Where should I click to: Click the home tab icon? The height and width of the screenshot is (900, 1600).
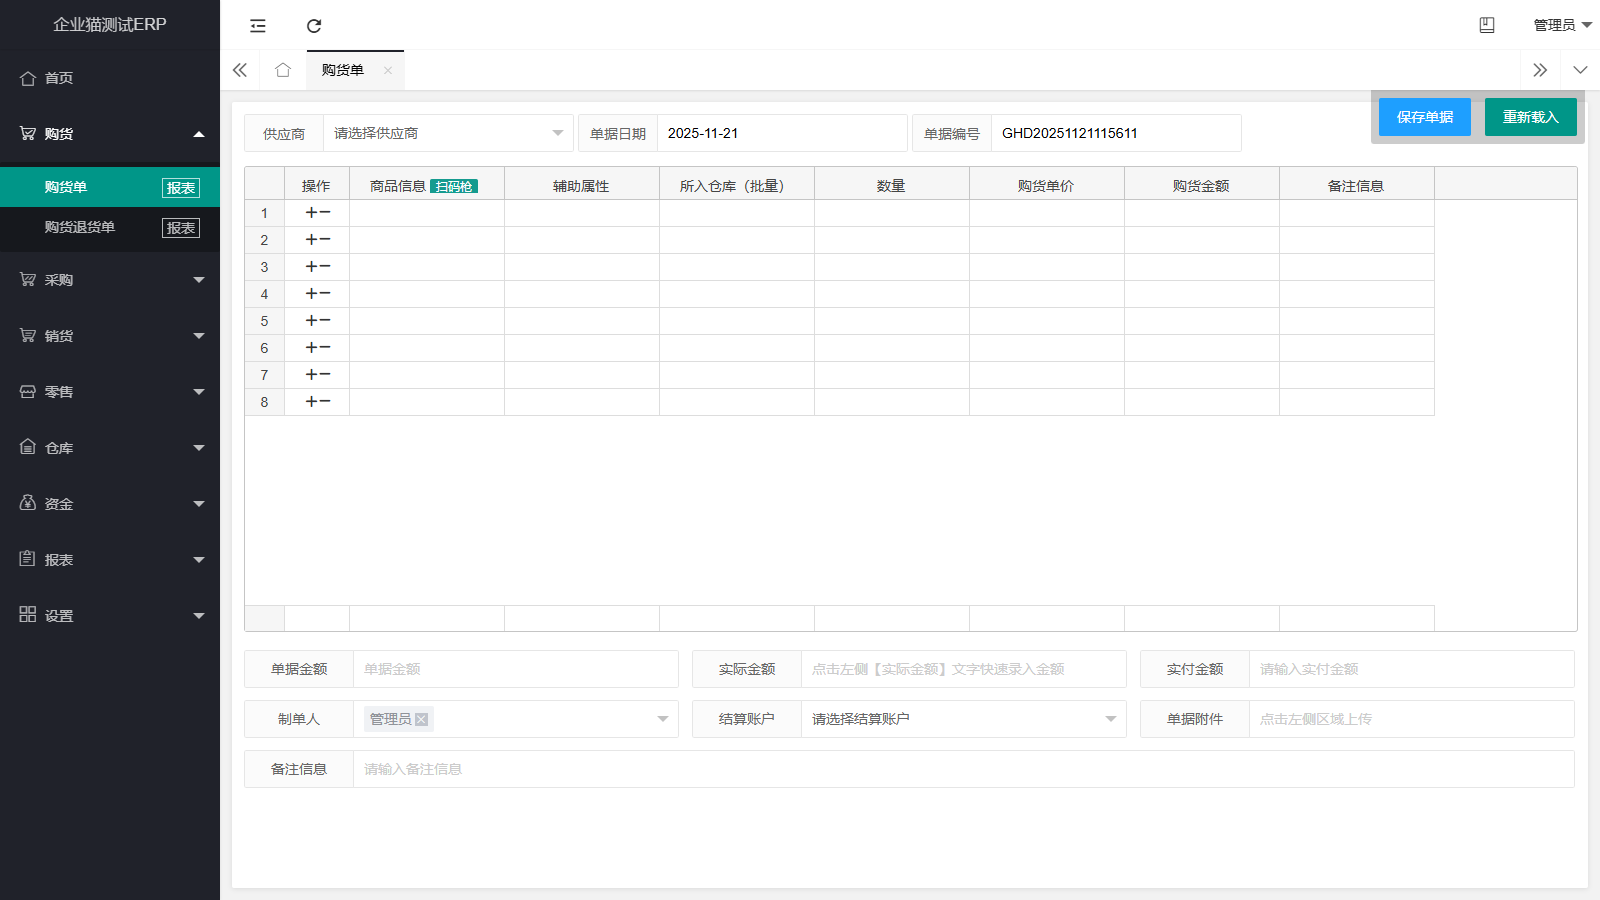click(x=283, y=70)
